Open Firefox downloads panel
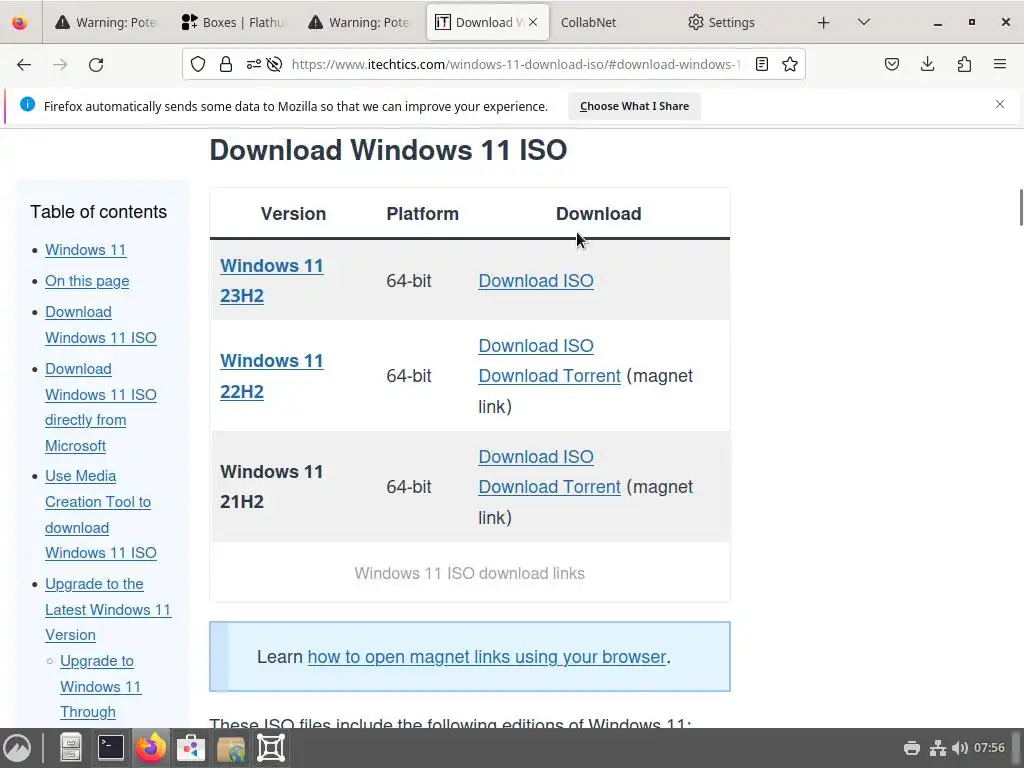This screenshot has width=1024, height=768. 927,64
